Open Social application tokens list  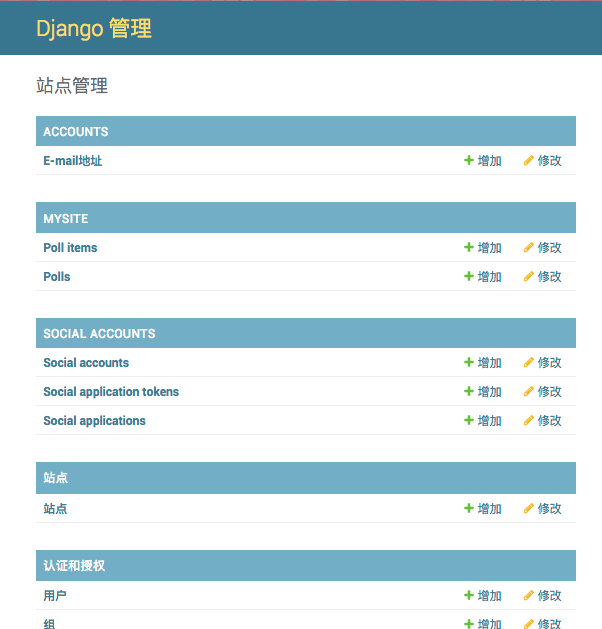point(111,392)
